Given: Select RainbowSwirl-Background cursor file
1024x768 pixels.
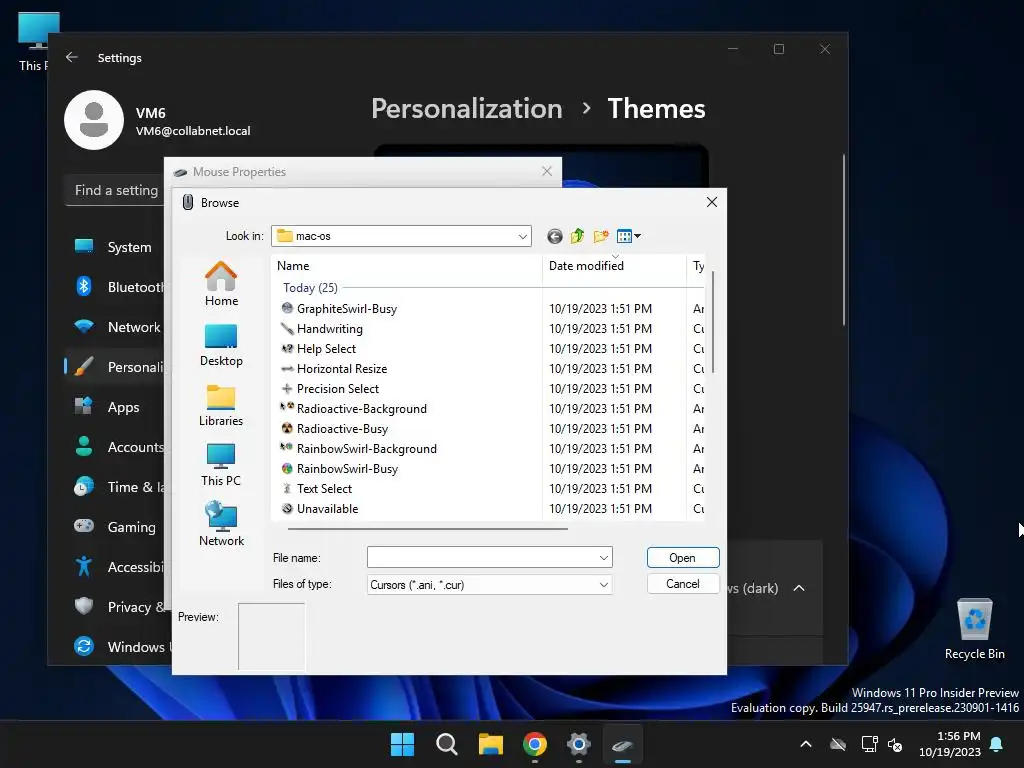Looking at the screenshot, I should click(366, 449).
